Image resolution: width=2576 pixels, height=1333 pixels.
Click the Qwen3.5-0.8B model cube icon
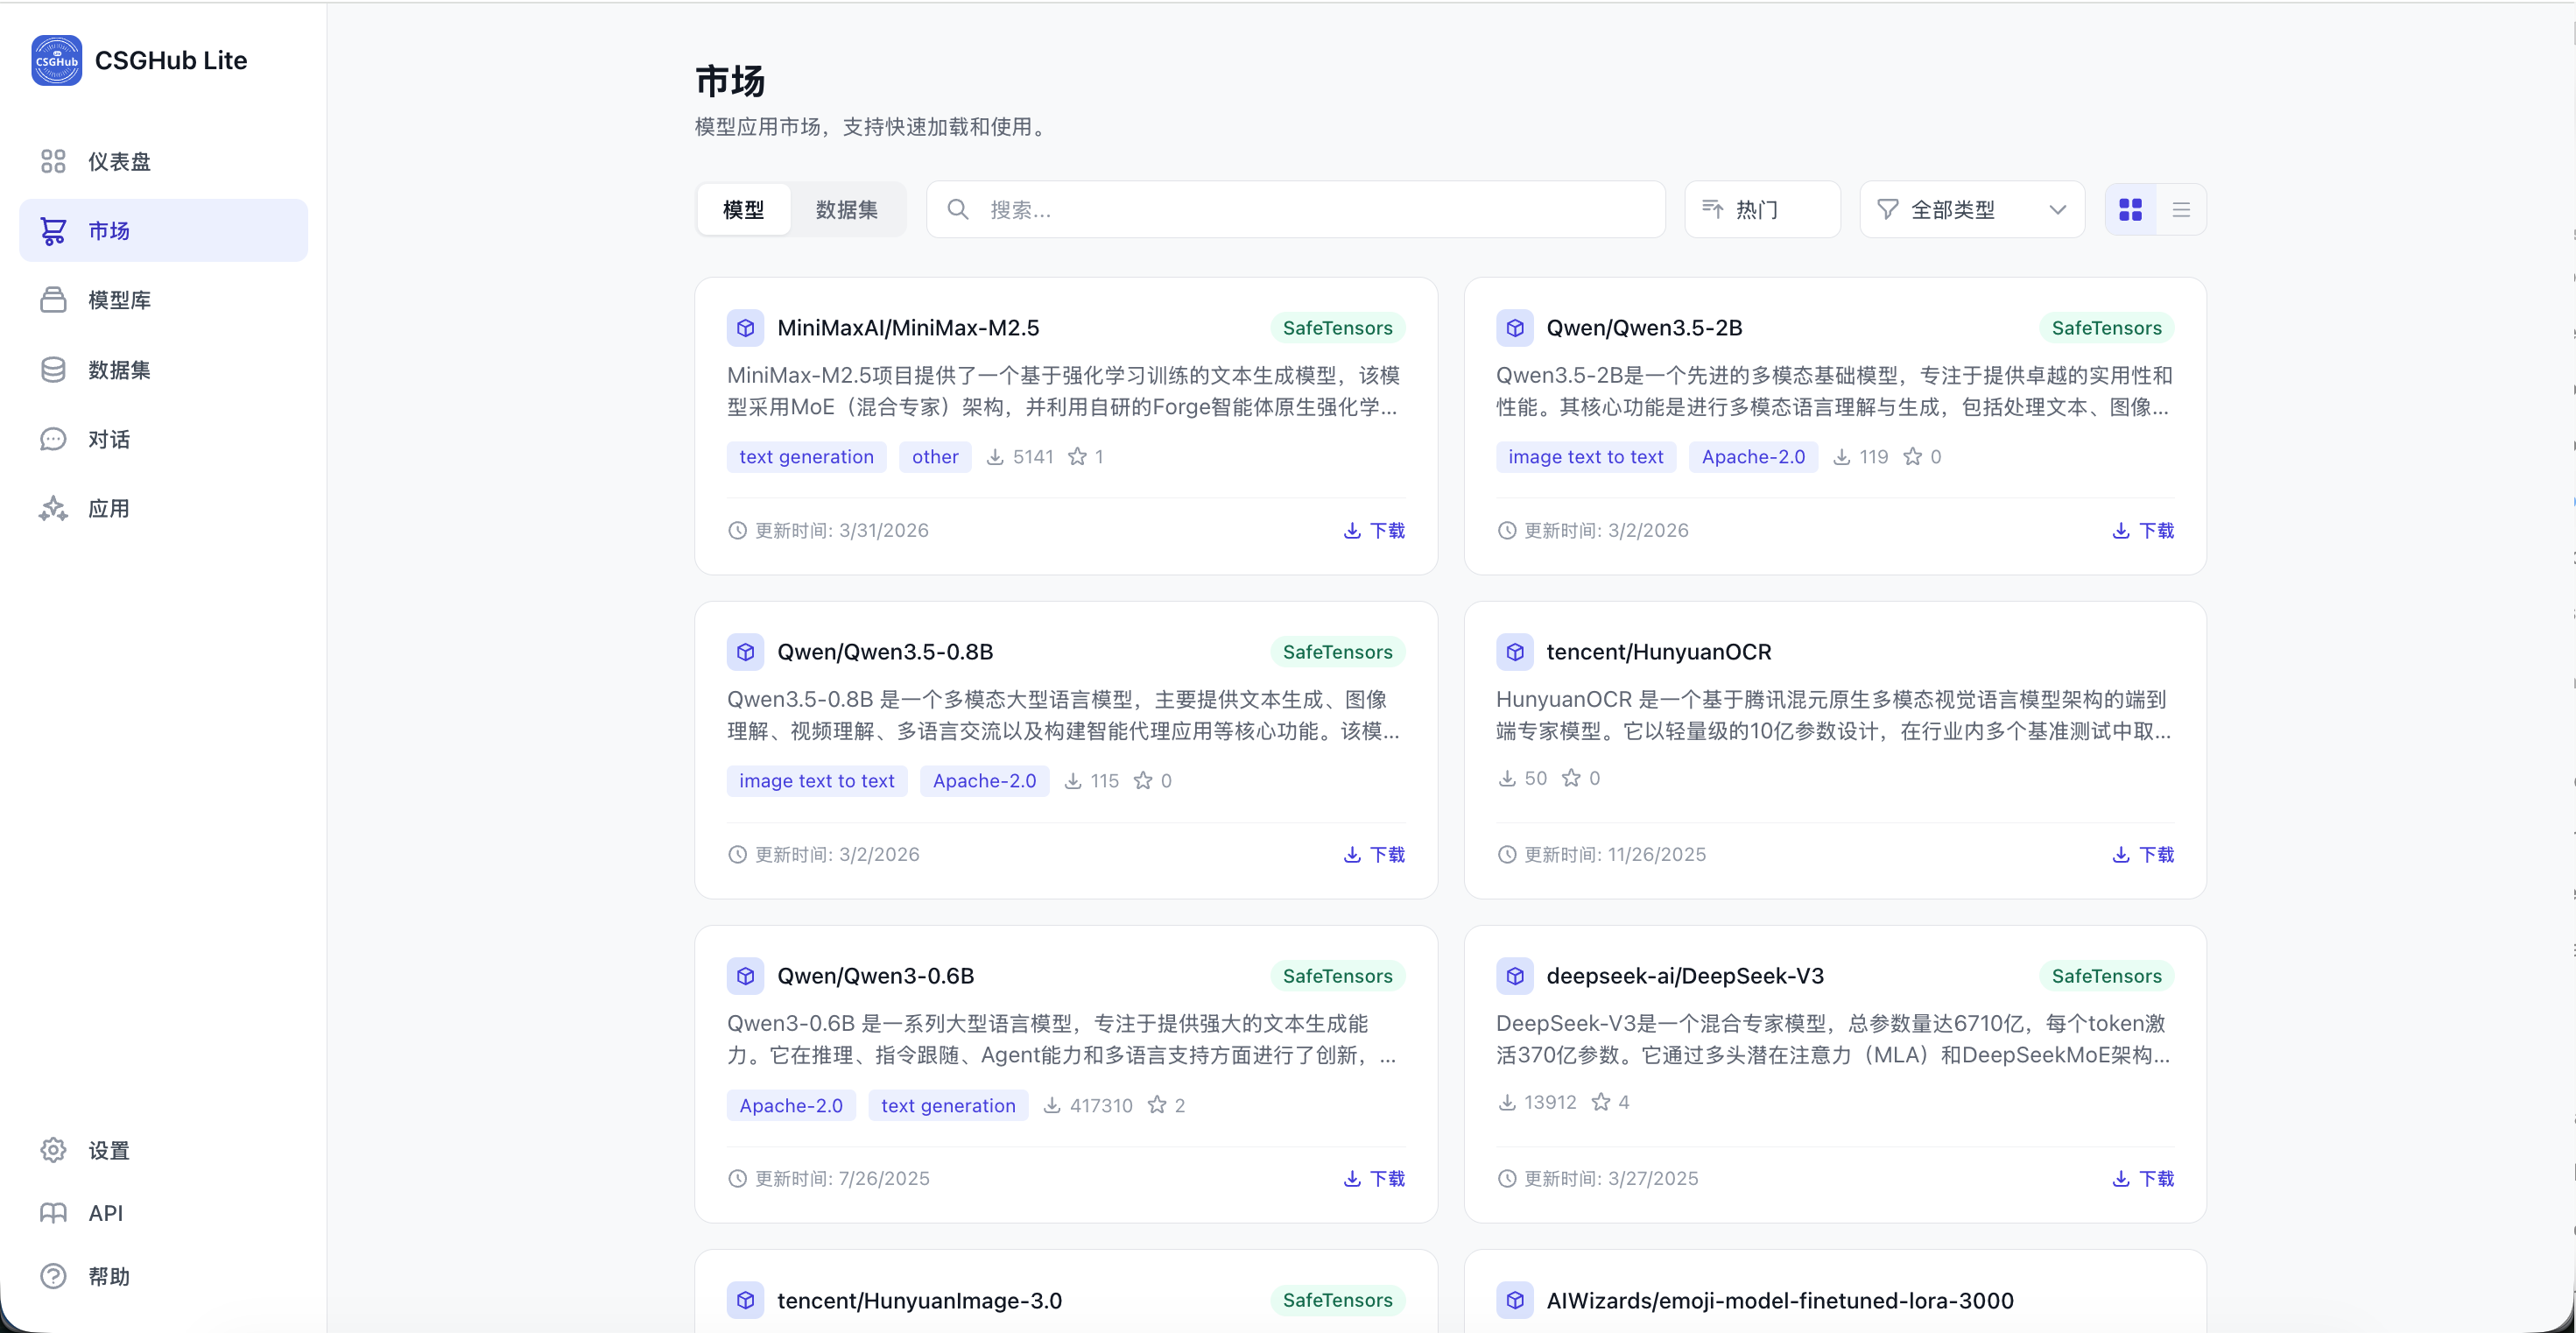[x=746, y=652]
